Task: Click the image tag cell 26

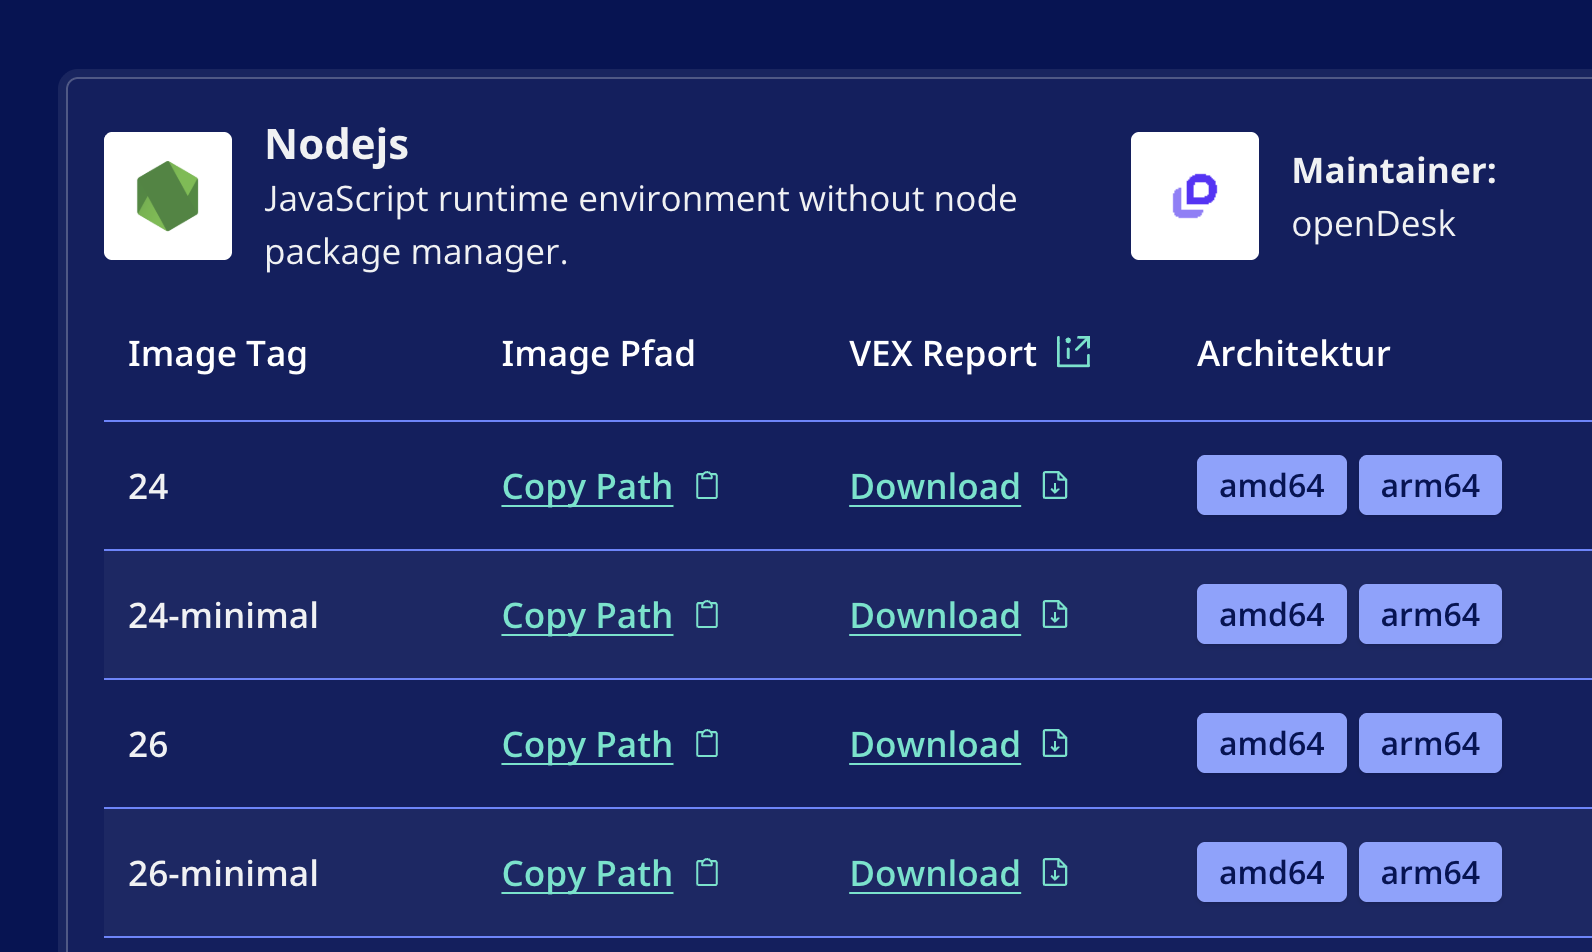Action: [148, 745]
